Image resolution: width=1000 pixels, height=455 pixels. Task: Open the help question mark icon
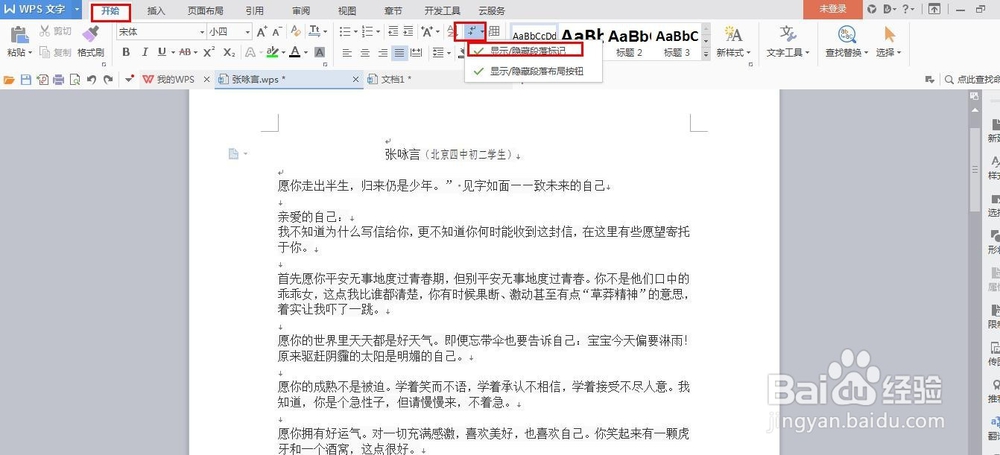click(908, 9)
